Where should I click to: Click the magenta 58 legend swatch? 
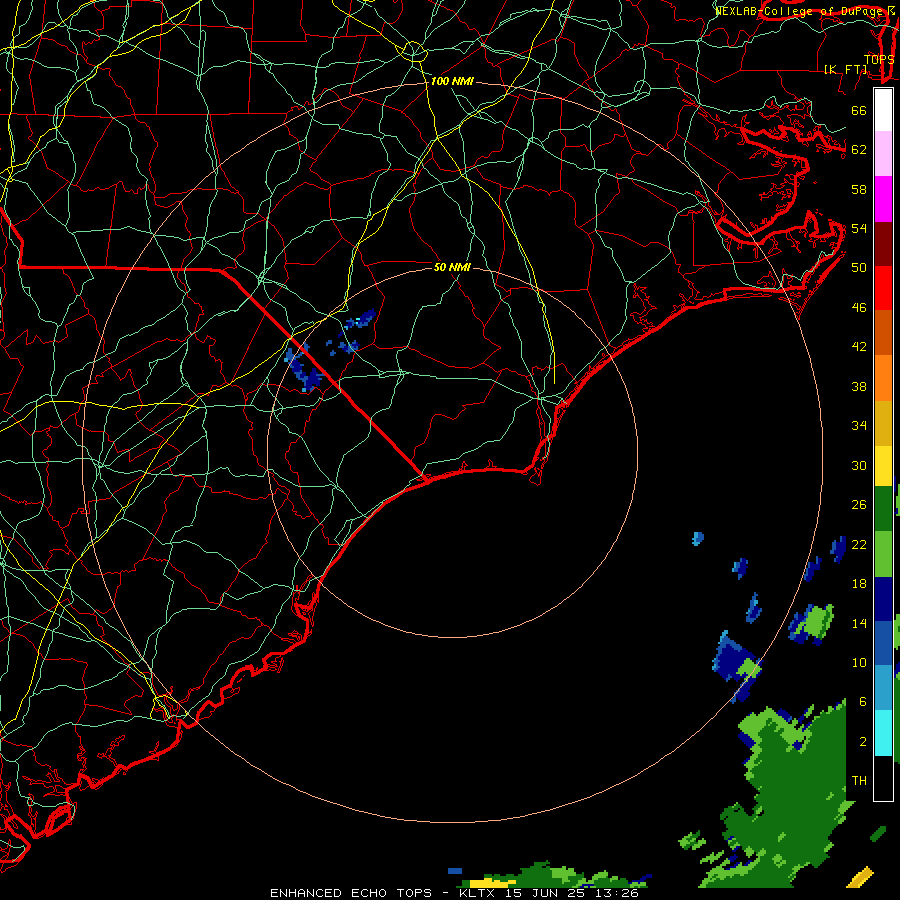coord(883,199)
